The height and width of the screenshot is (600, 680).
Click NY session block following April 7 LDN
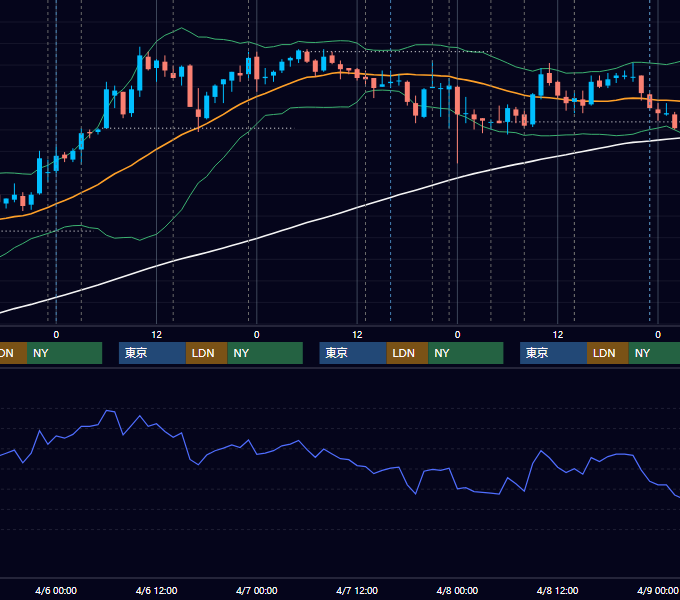tap(466, 353)
